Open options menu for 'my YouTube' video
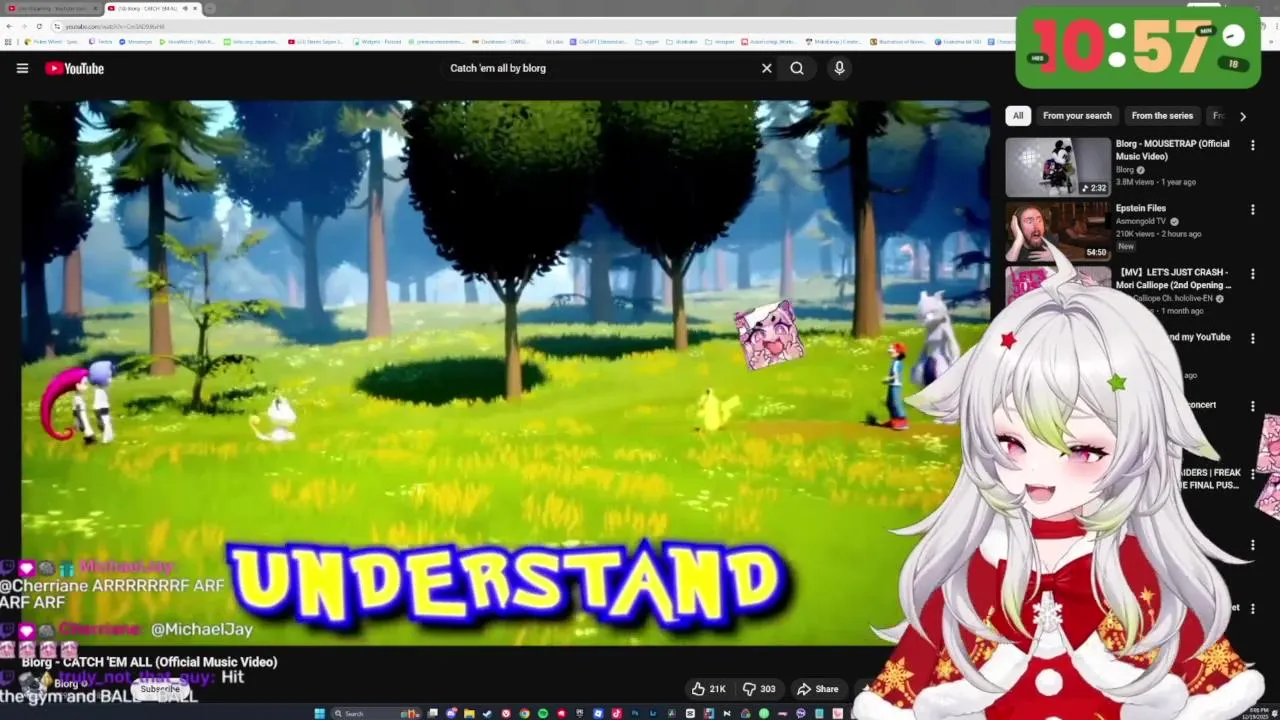Screen dimensions: 1280x720 pos(1252,339)
